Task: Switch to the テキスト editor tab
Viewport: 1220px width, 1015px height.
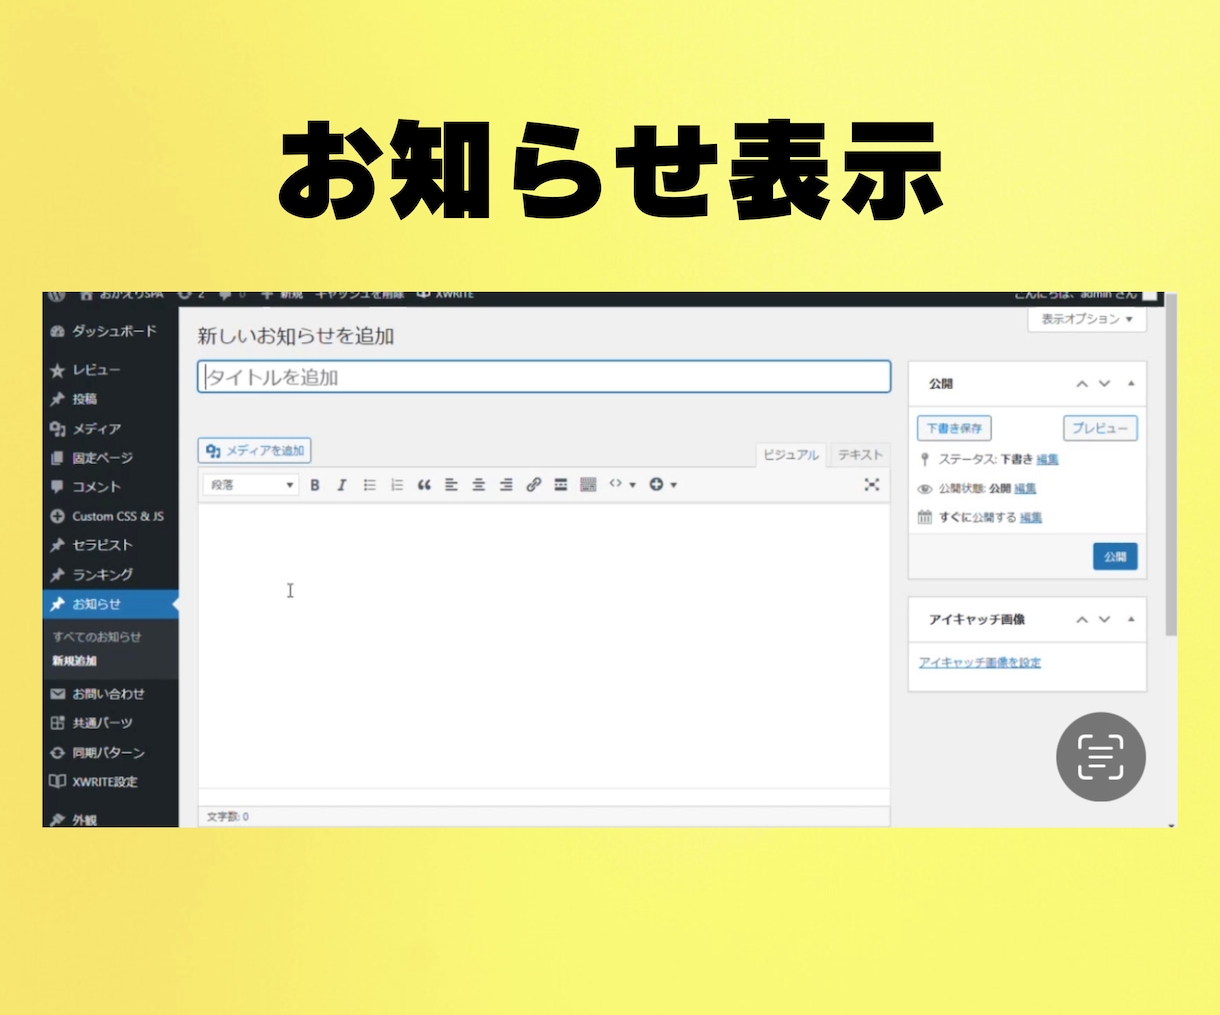Action: (860, 455)
